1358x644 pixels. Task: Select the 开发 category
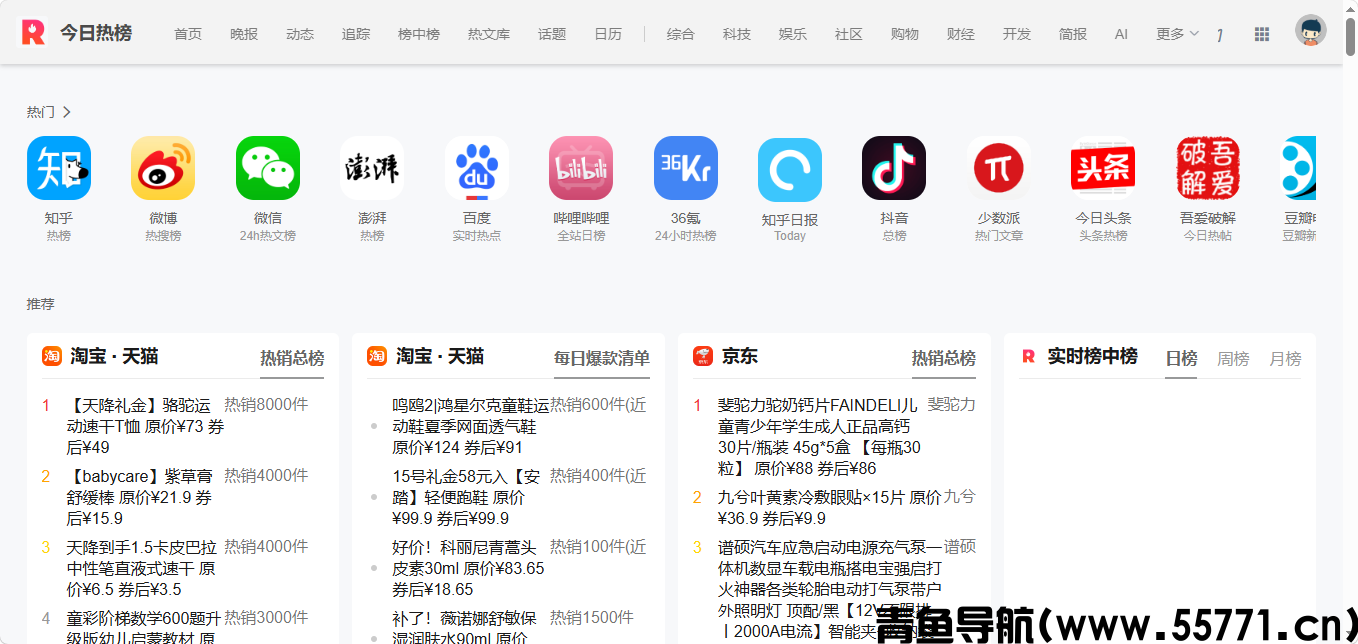click(1017, 34)
